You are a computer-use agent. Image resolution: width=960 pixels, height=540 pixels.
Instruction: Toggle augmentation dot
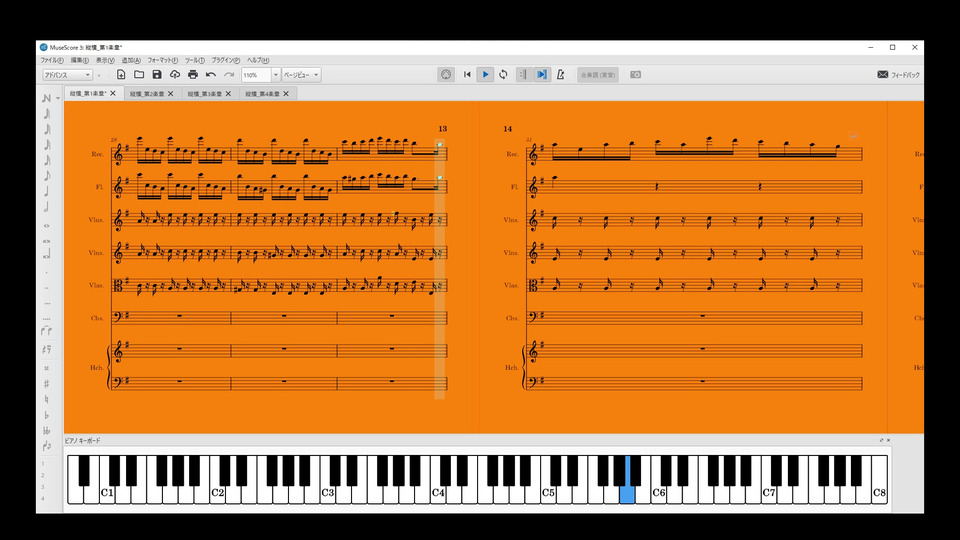click(x=47, y=272)
